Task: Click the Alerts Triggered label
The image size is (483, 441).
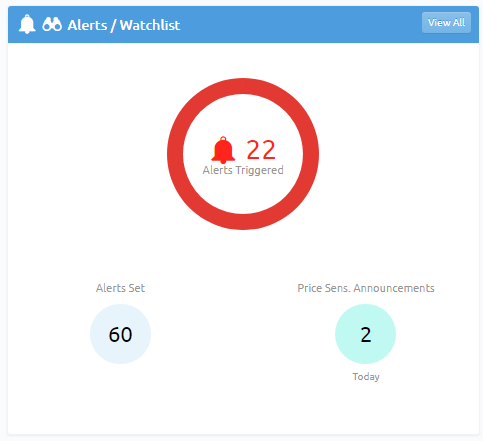Action: click(x=243, y=170)
